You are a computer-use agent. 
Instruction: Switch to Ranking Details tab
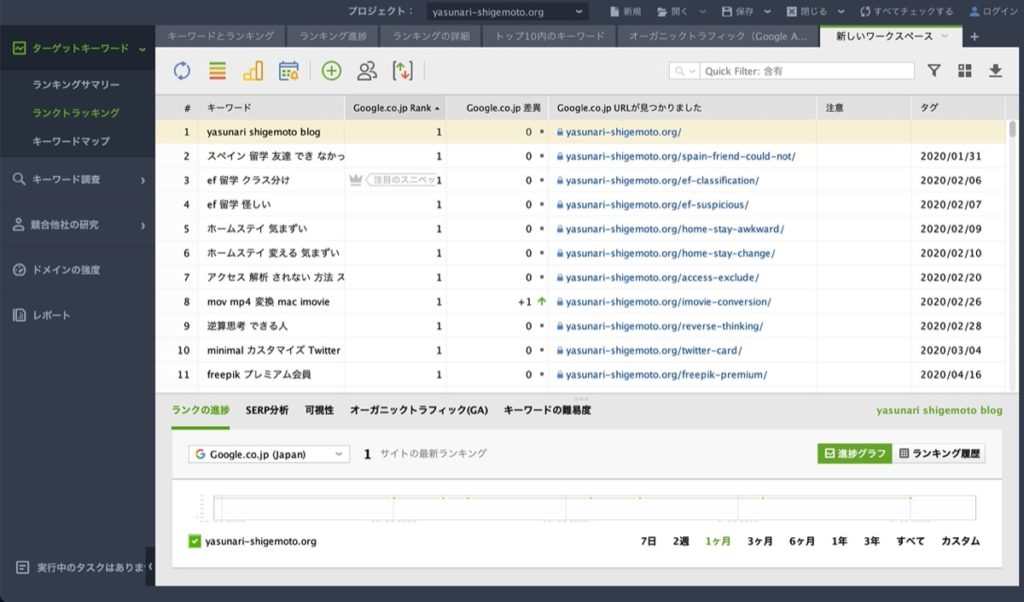(x=431, y=37)
